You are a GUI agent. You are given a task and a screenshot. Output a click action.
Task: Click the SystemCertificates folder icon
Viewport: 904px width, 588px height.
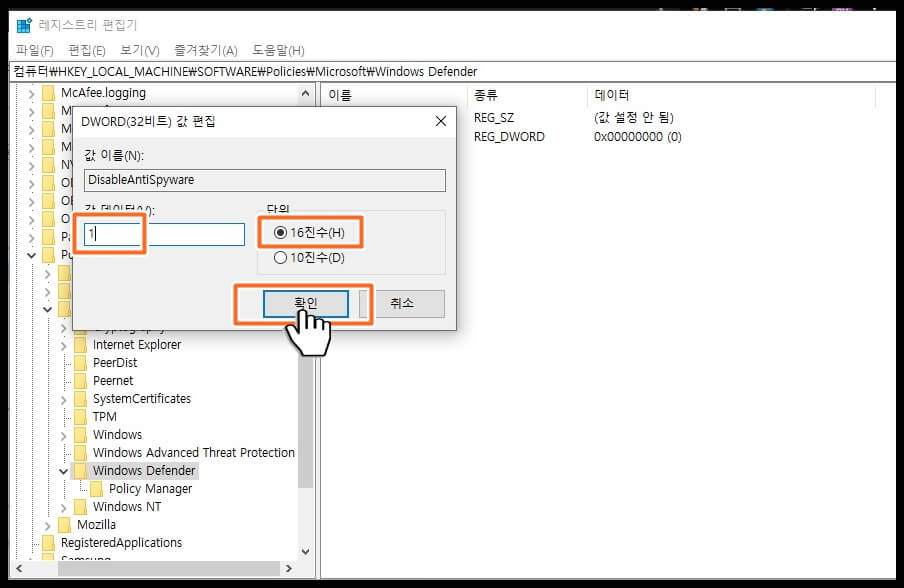pos(81,399)
